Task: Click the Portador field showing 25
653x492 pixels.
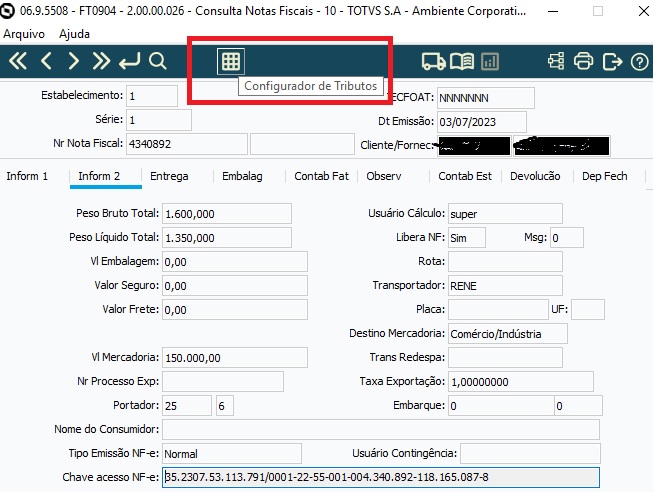Action: (187, 405)
